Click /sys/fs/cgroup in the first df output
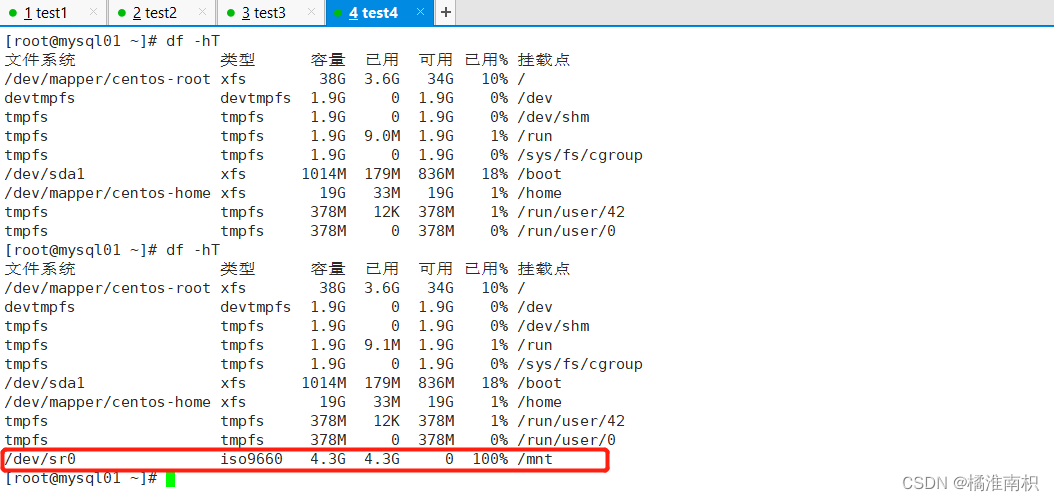This screenshot has width=1054, height=501. 580,155
